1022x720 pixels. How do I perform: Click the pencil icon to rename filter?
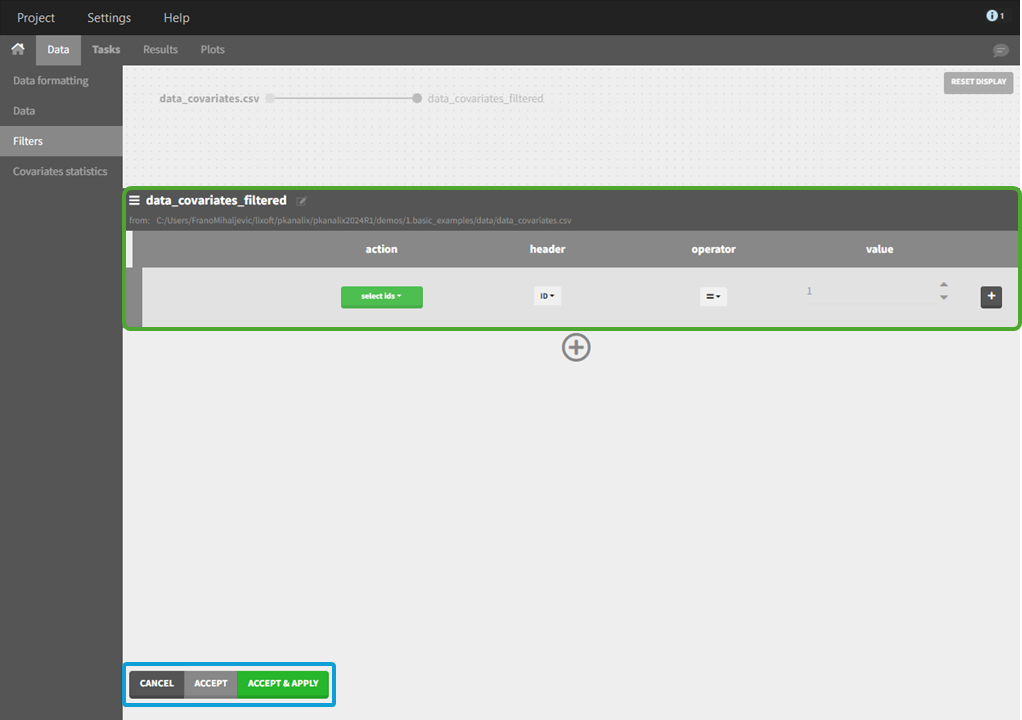[x=302, y=201]
